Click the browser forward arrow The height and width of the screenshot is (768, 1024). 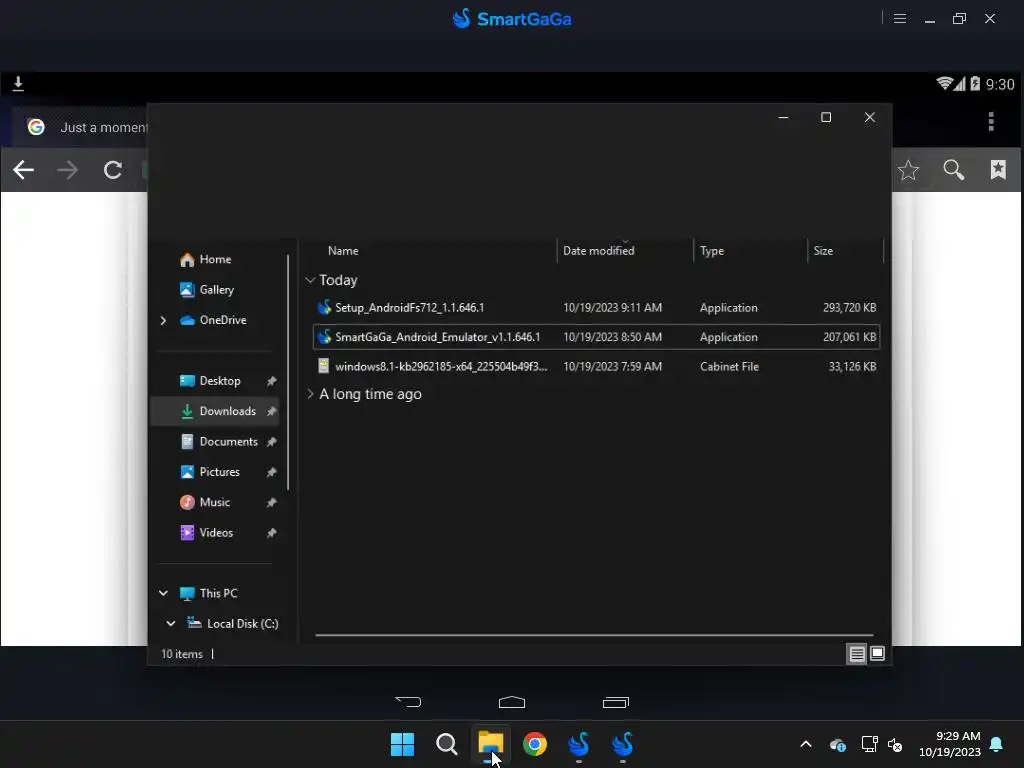[67, 170]
